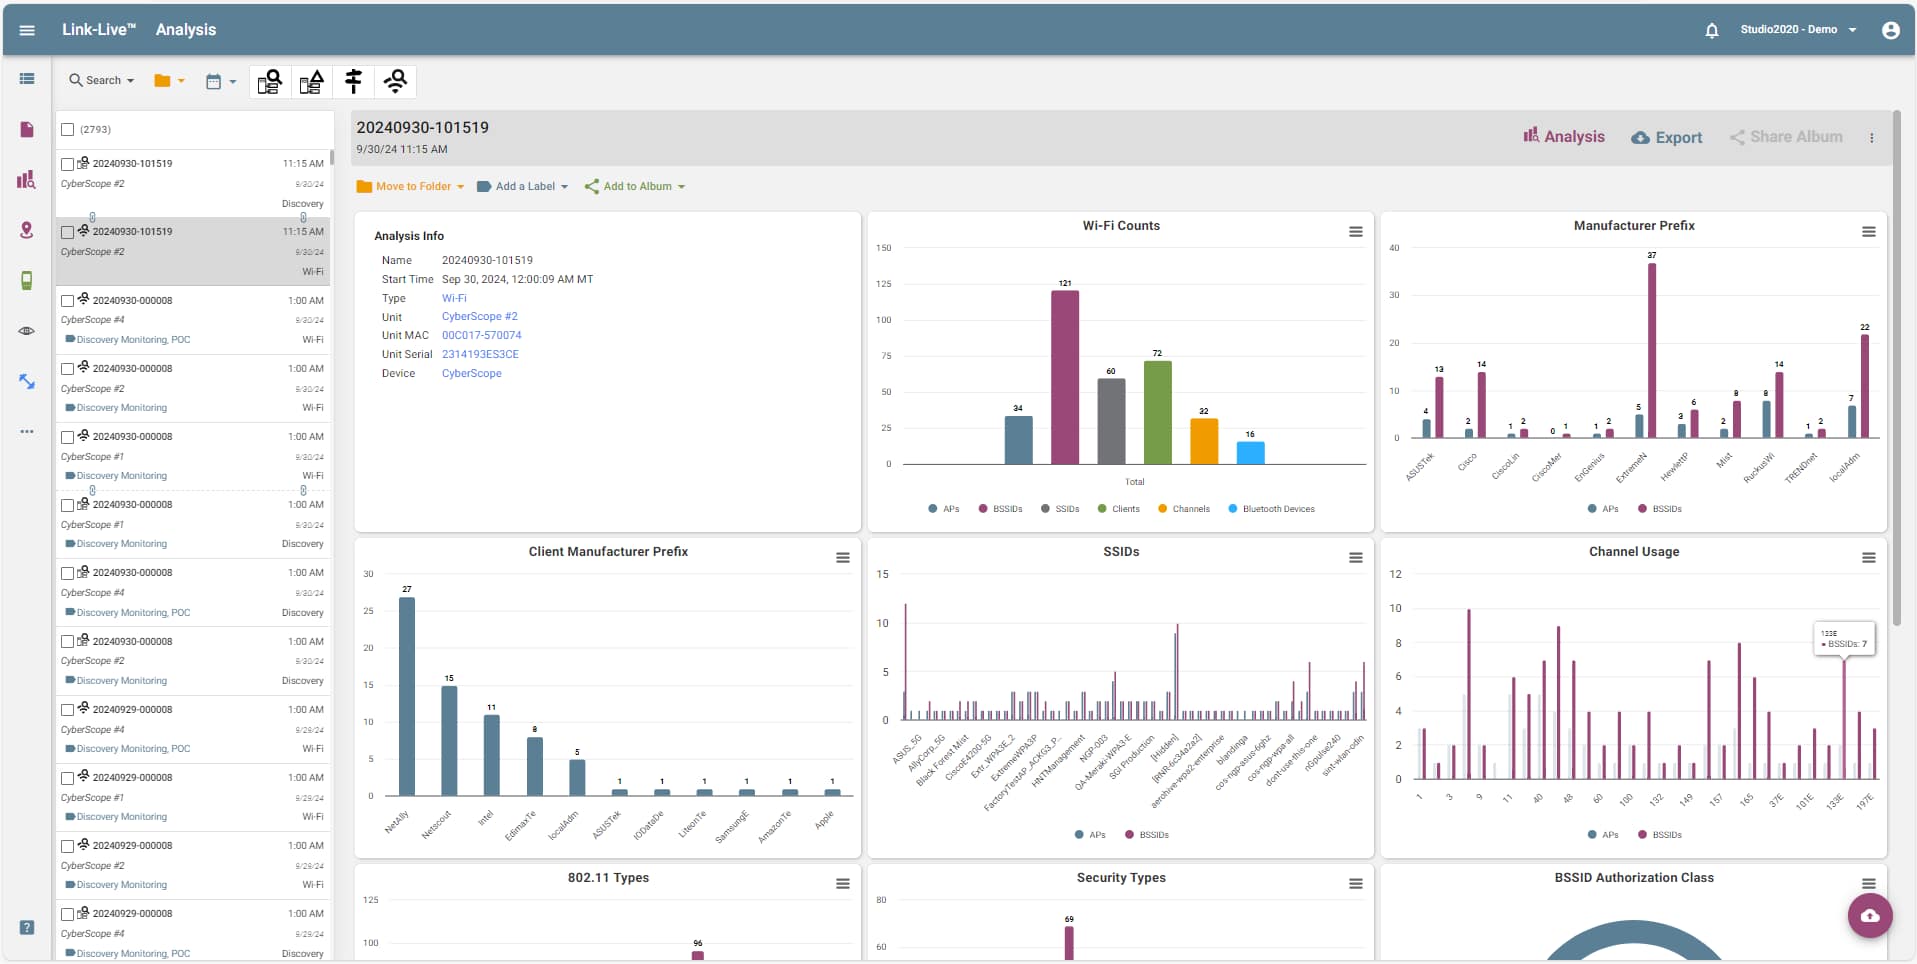The height and width of the screenshot is (964, 1917).
Task: Open the Add to Album menu
Action: click(635, 187)
